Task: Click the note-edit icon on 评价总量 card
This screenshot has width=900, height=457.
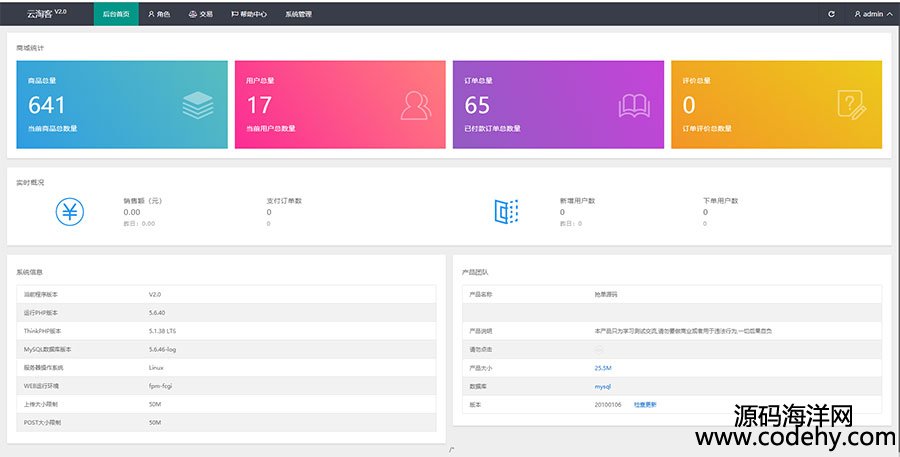Action: tap(852, 105)
